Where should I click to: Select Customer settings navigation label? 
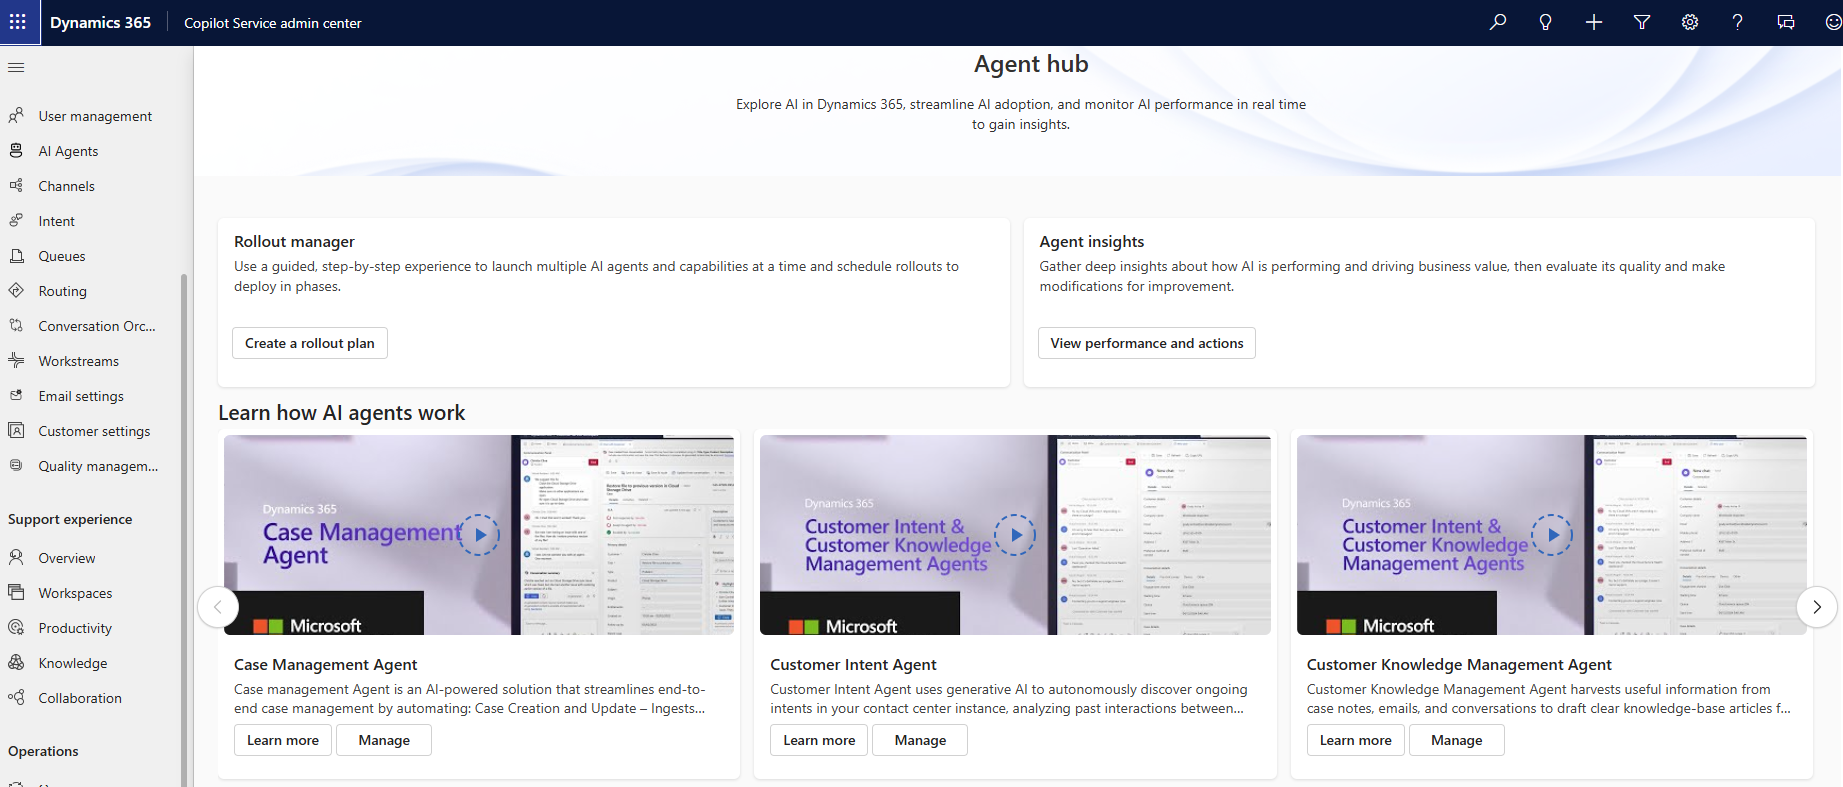(x=94, y=431)
